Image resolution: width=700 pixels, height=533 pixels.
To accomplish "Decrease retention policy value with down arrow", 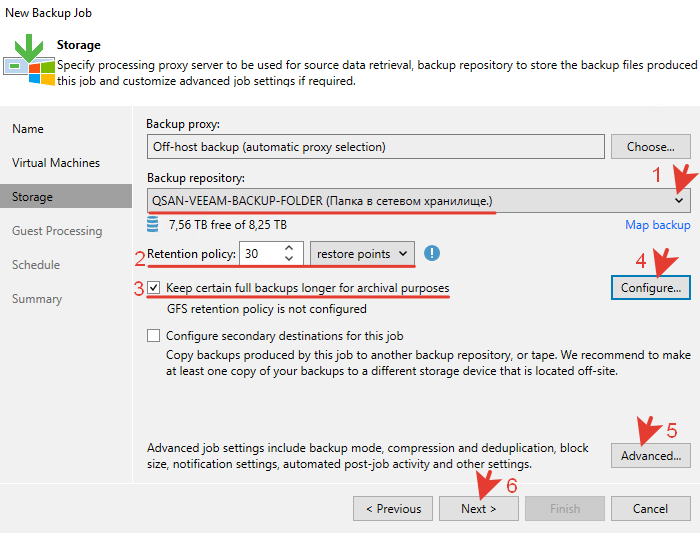I will (290, 260).
